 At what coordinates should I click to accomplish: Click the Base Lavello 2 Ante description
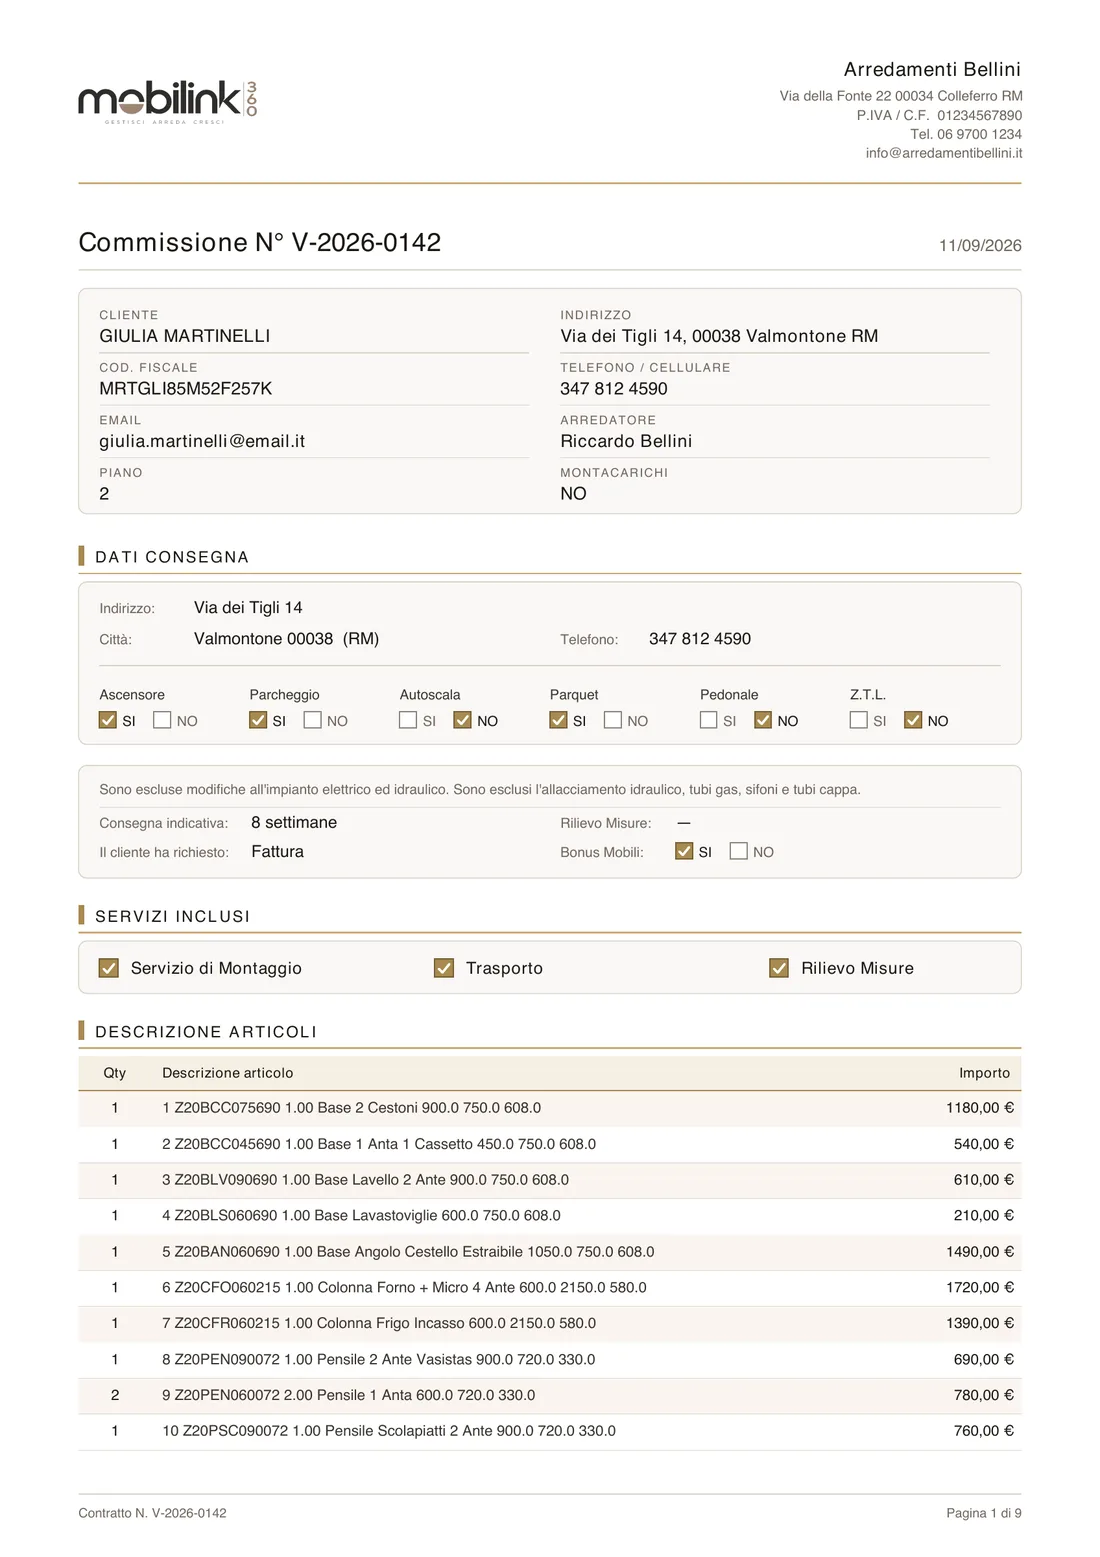point(365,1180)
